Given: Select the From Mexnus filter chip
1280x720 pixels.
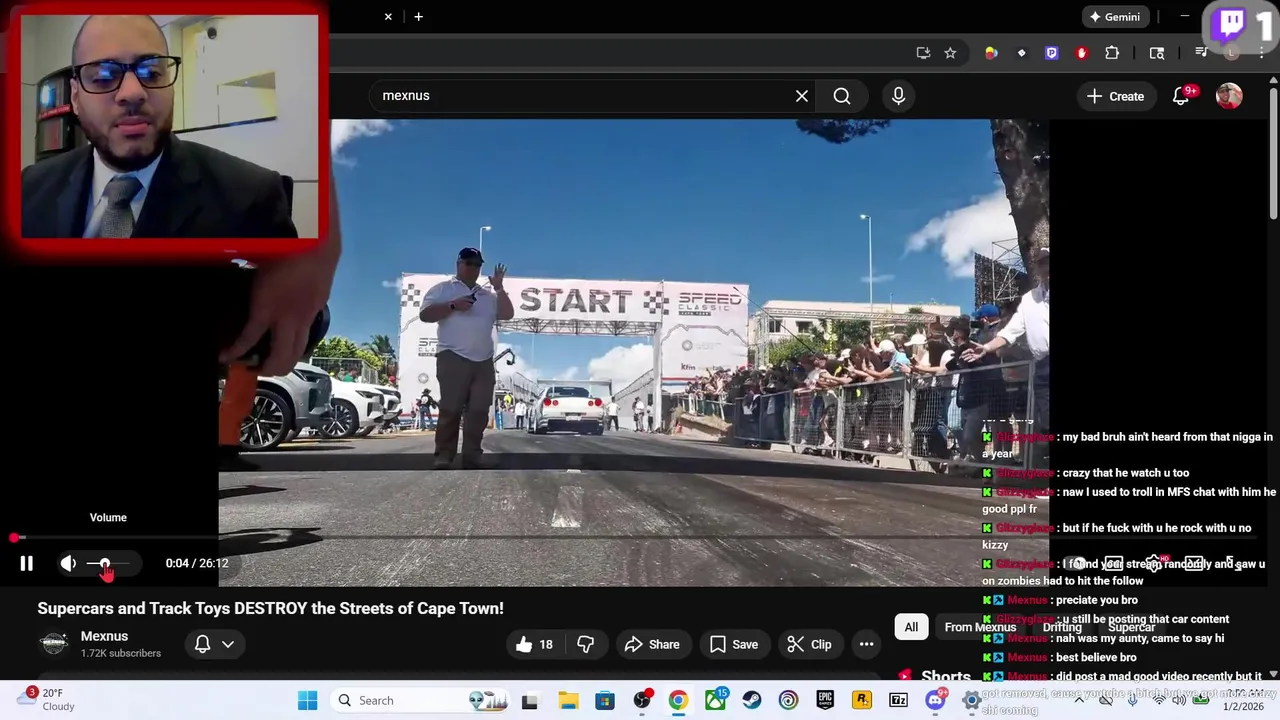Looking at the screenshot, I should pyautogui.click(x=980, y=627).
